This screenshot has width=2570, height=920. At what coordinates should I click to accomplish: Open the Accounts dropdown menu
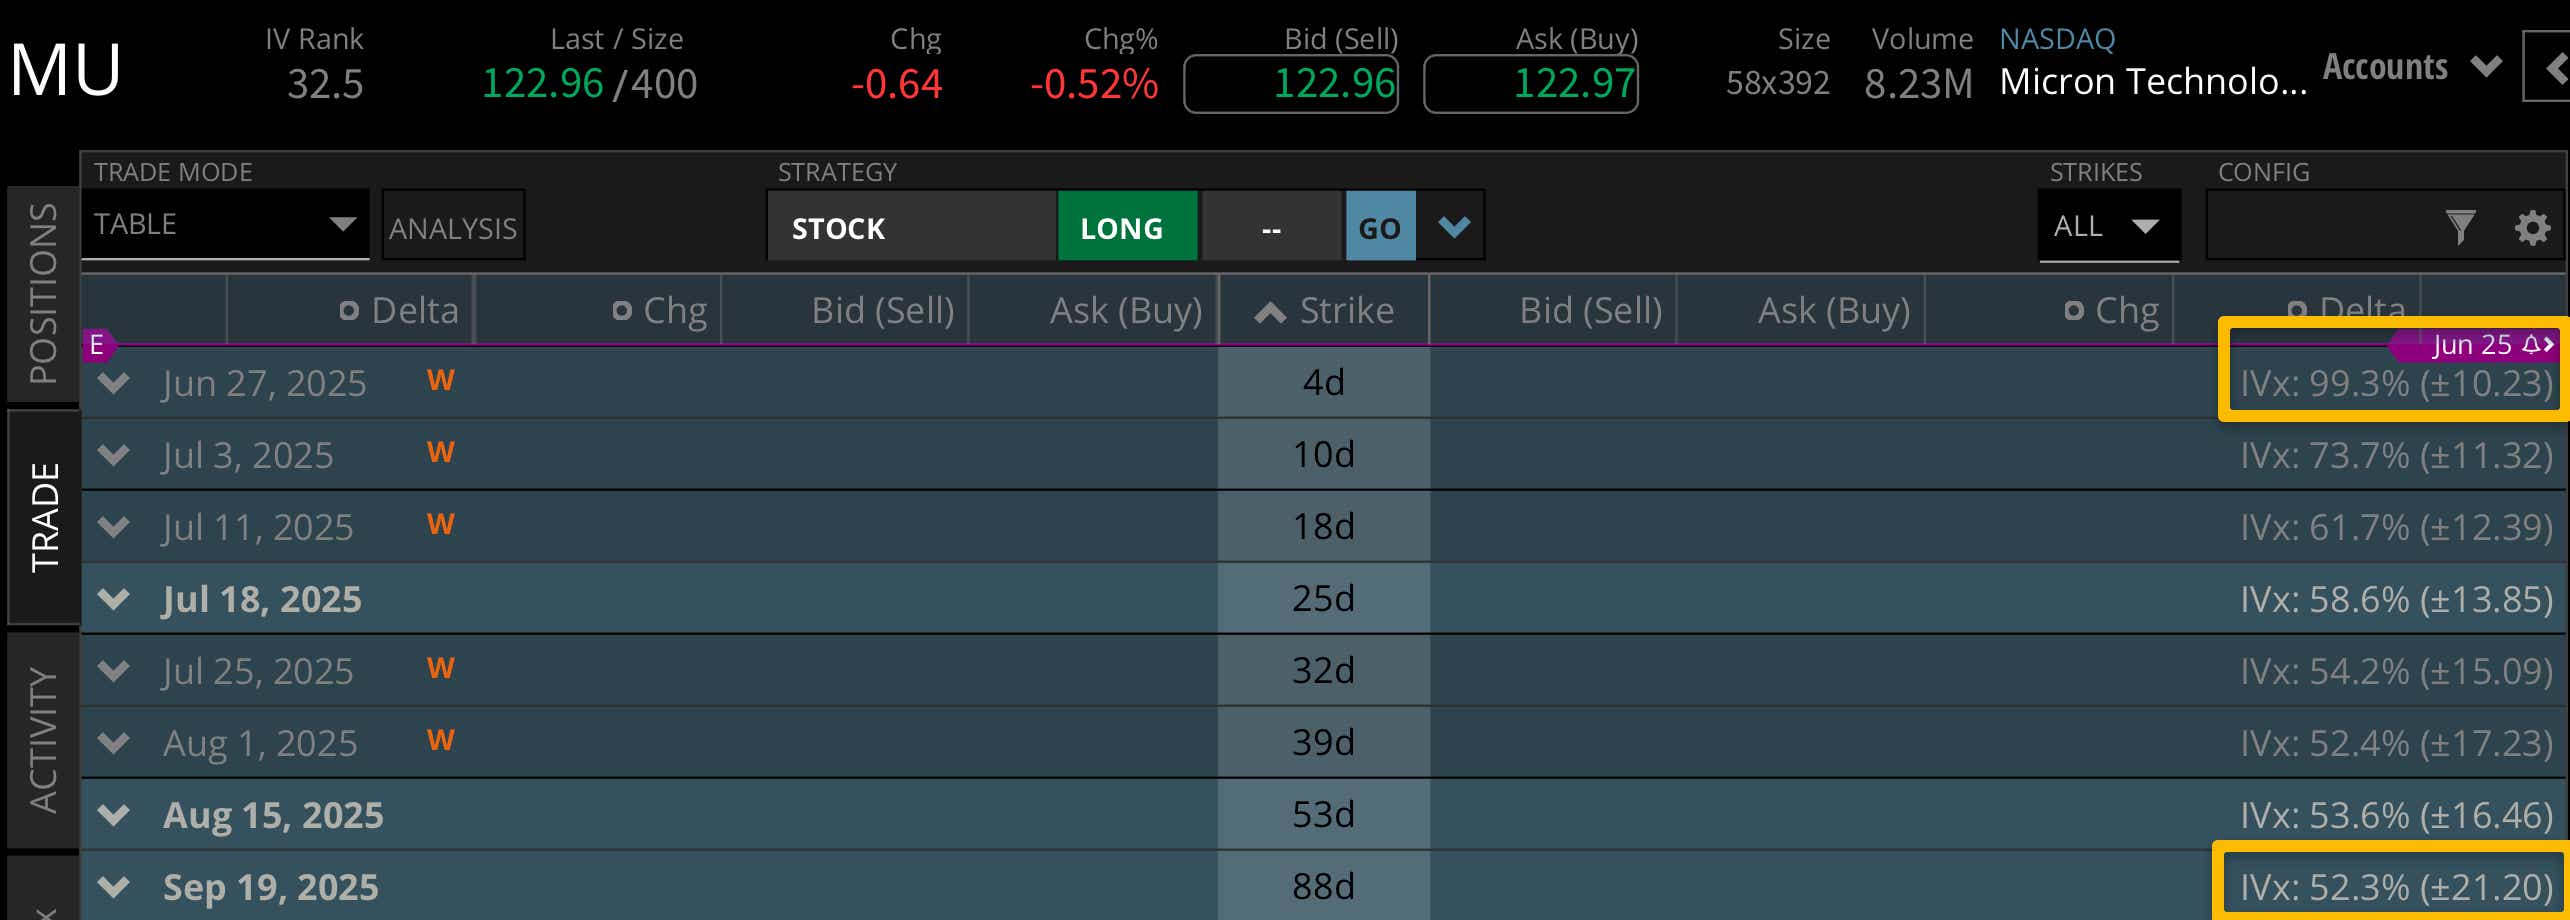tap(2412, 67)
